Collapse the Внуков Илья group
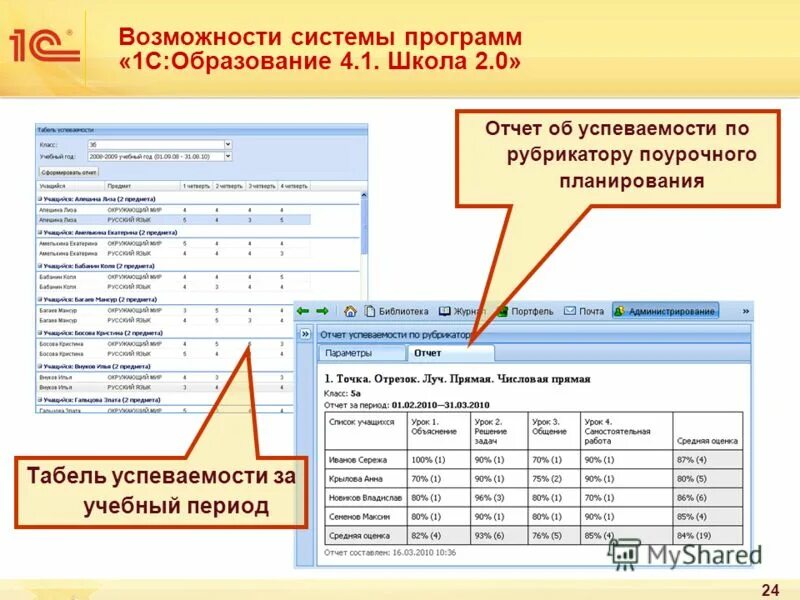The width and height of the screenshot is (800, 600). tap(40, 366)
